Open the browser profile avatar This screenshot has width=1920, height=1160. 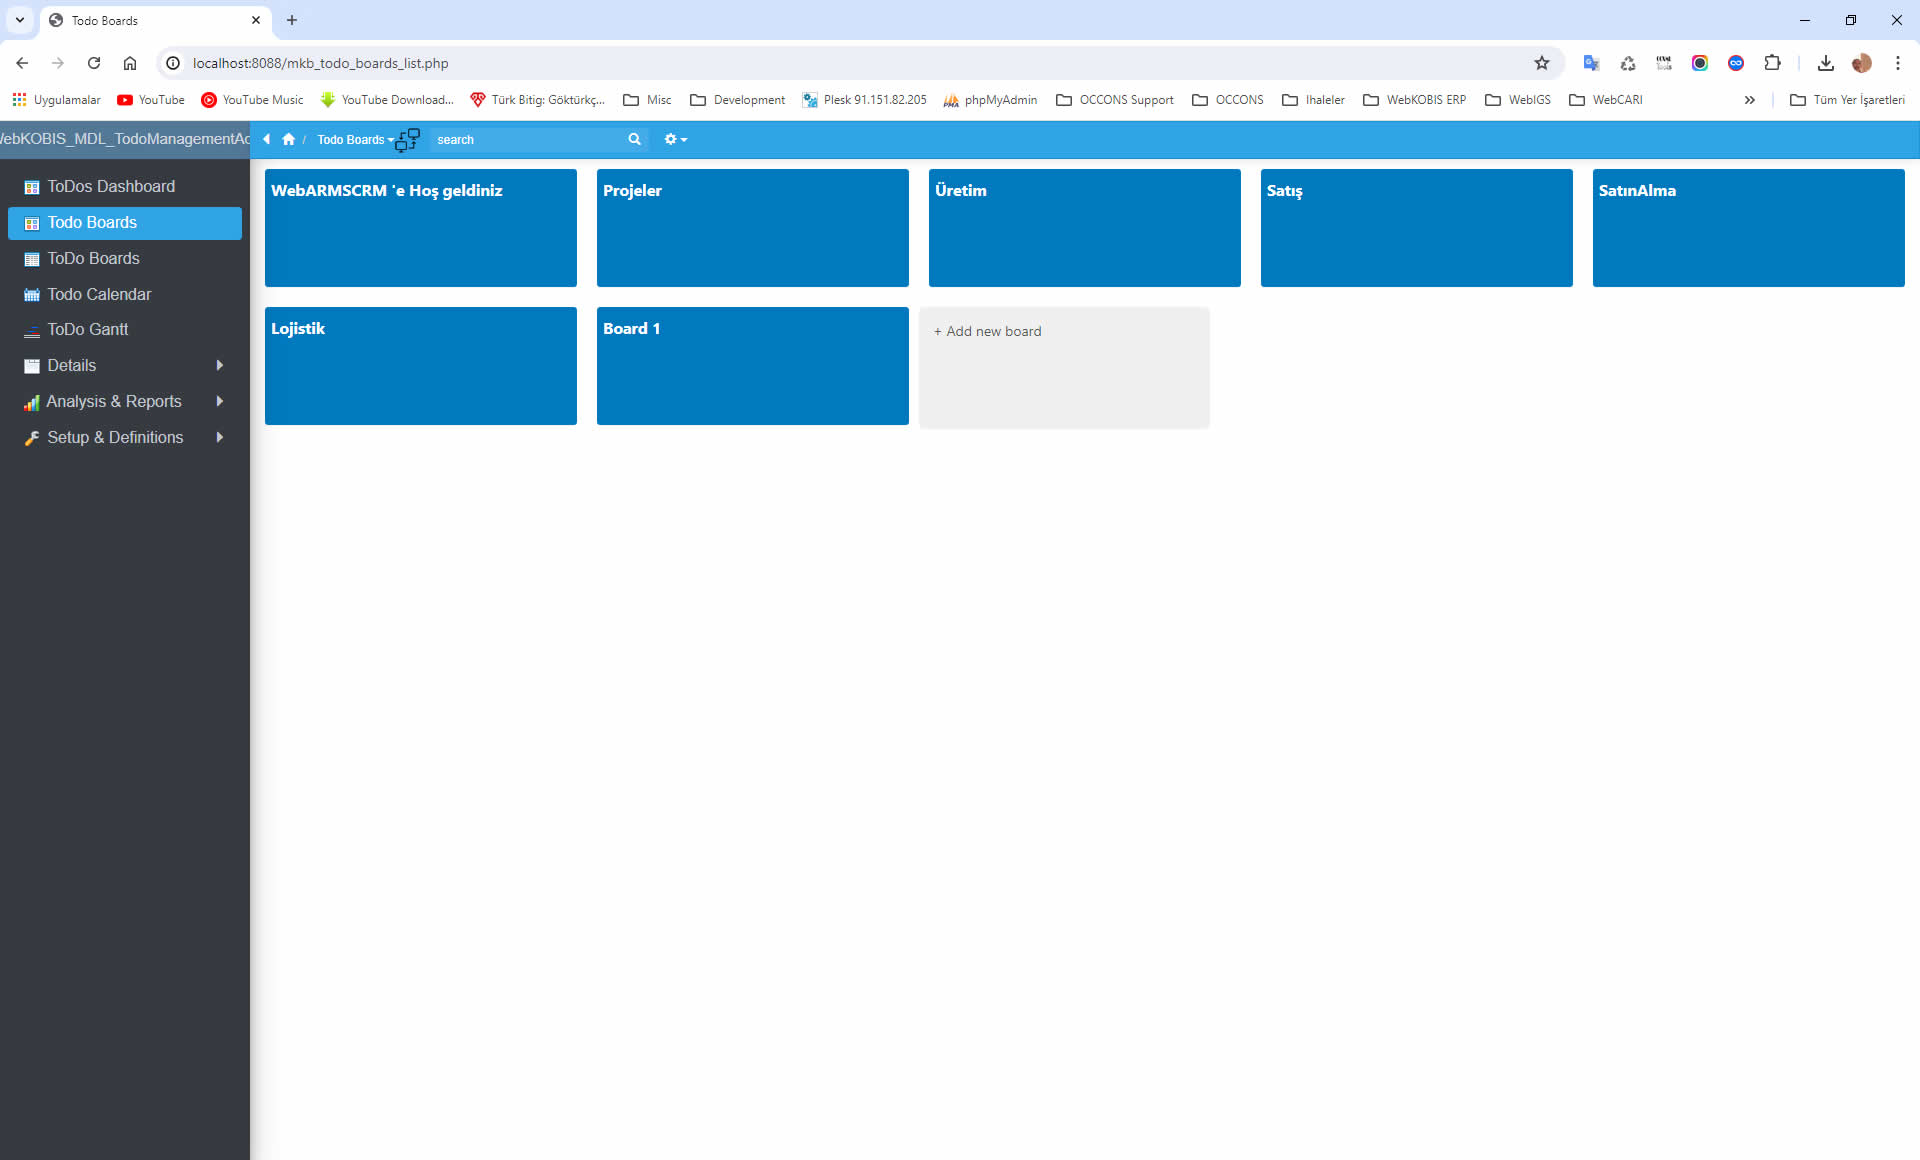[1861, 63]
